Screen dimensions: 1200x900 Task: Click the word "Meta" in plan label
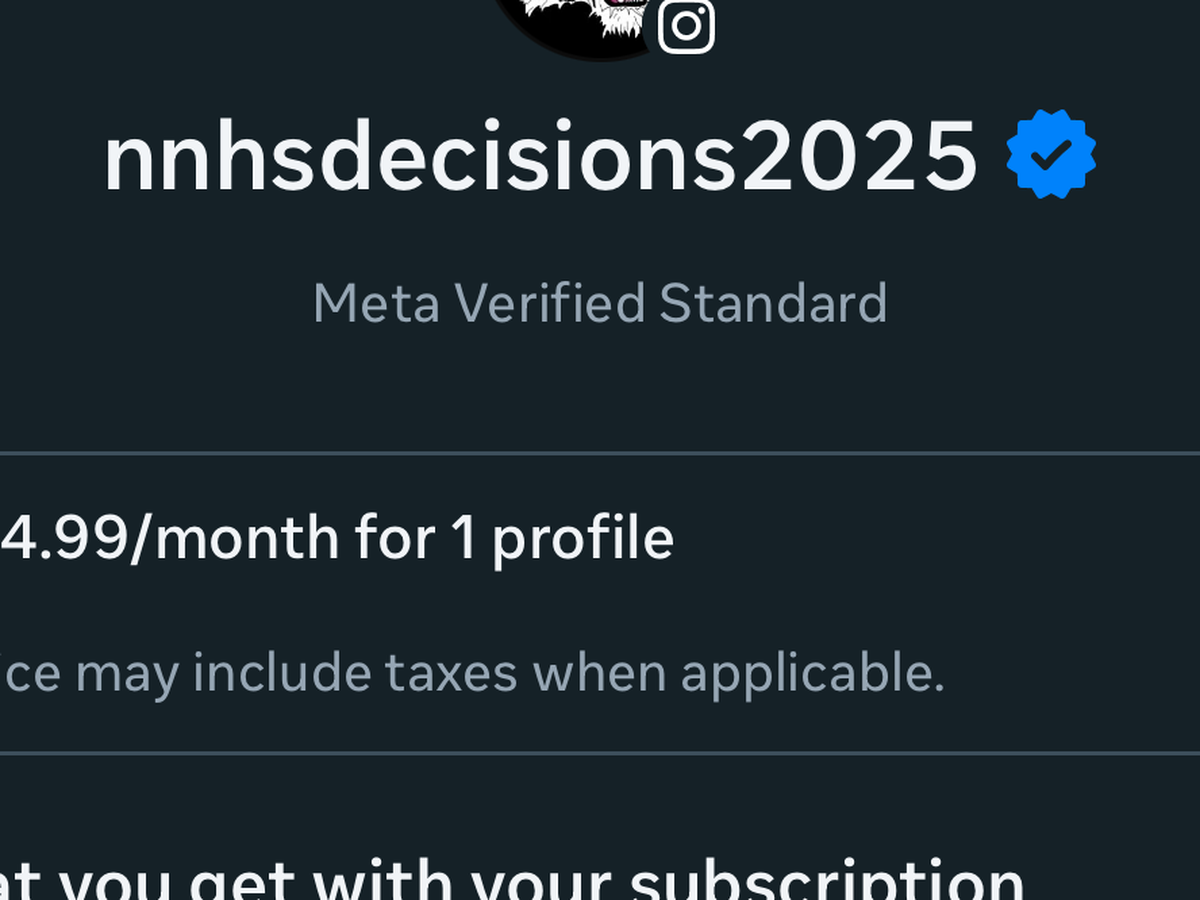click(x=376, y=303)
